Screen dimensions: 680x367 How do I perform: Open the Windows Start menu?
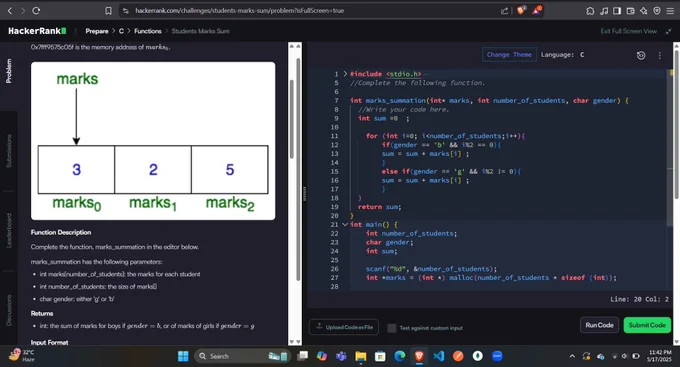click(x=183, y=356)
